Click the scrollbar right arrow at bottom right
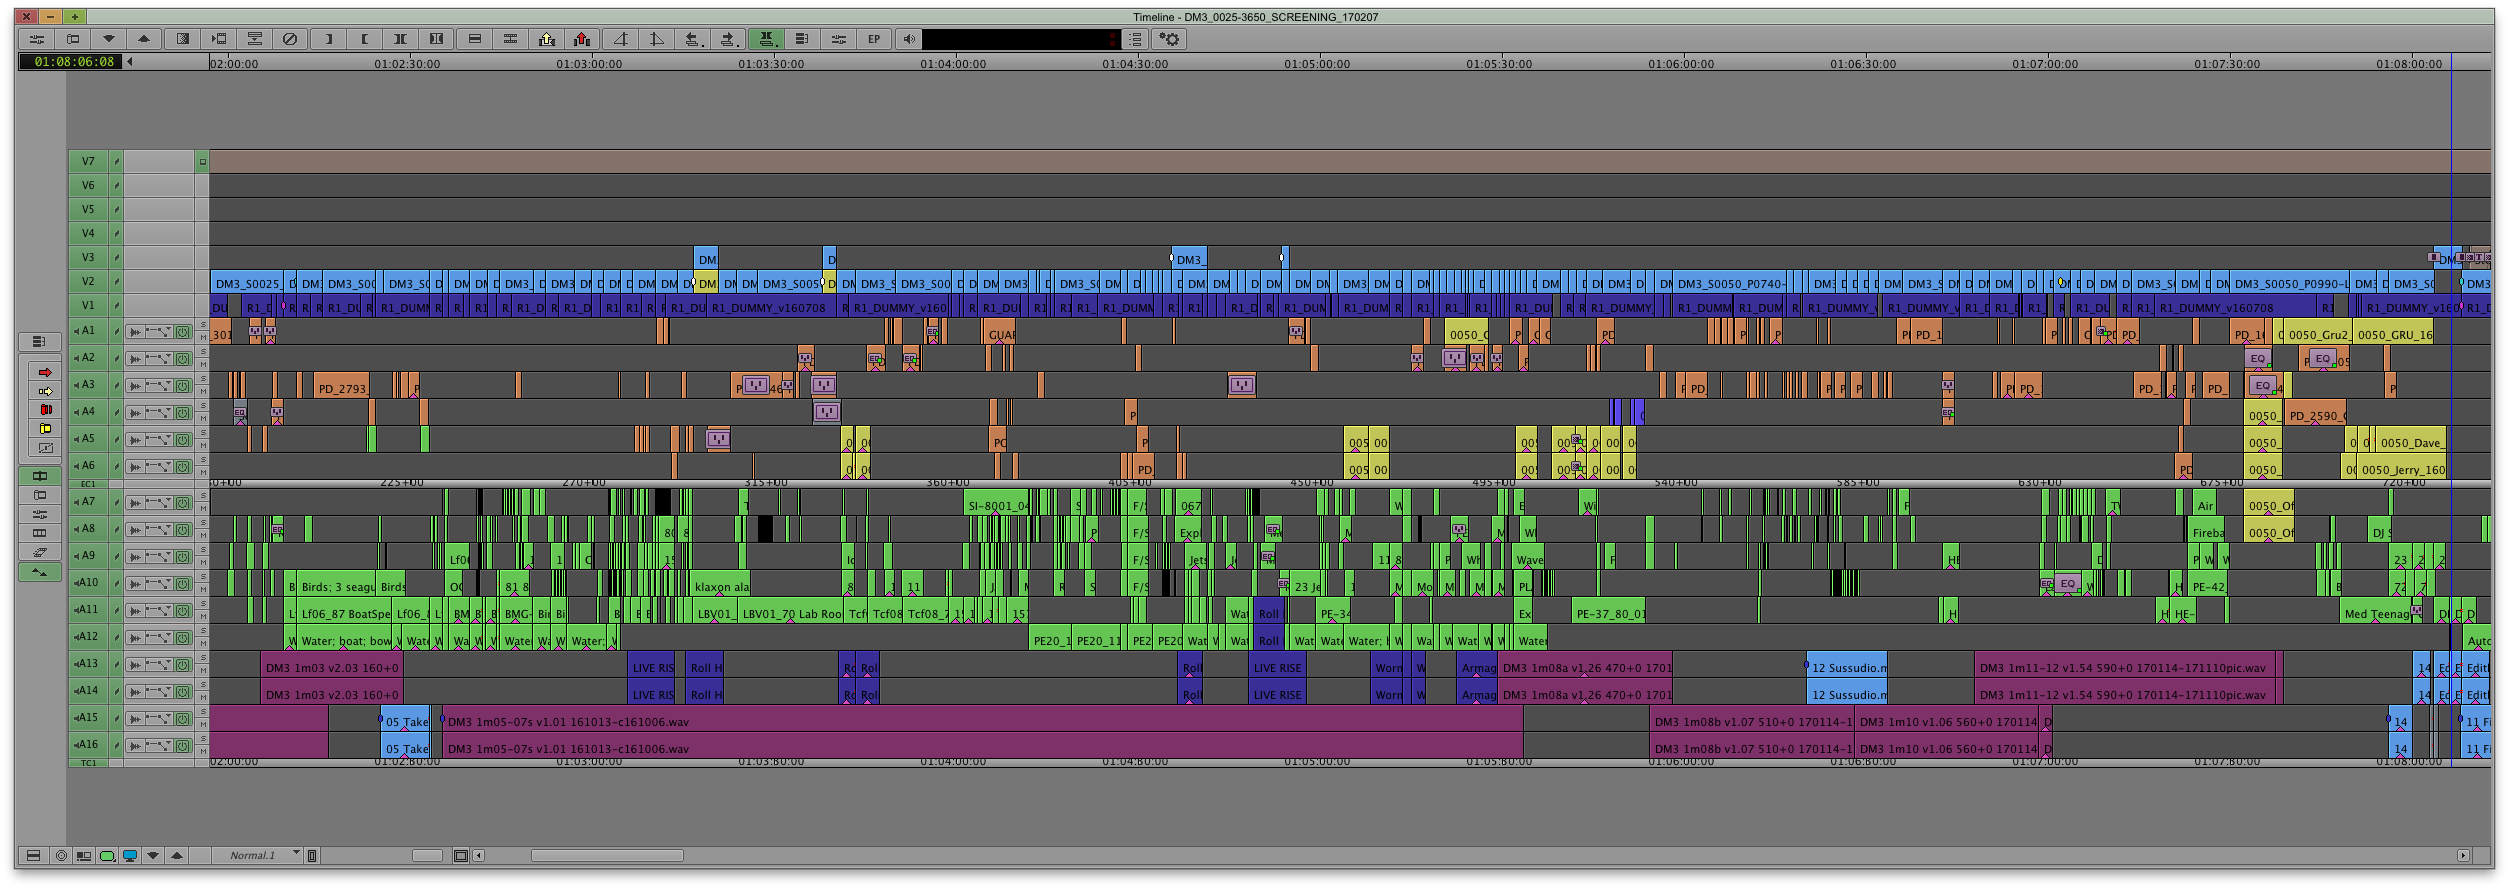Screen dimensions: 2509x889 2463,856
